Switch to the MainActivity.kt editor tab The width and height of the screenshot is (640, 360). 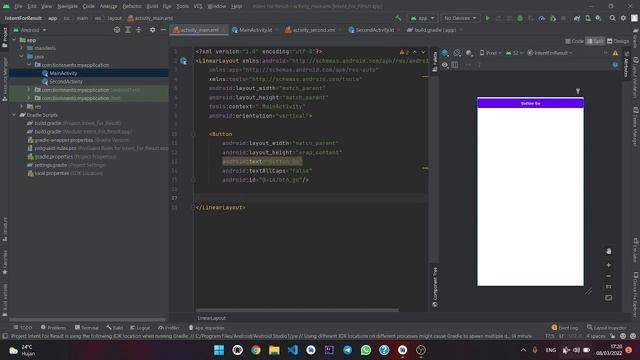tap(252, 30)
